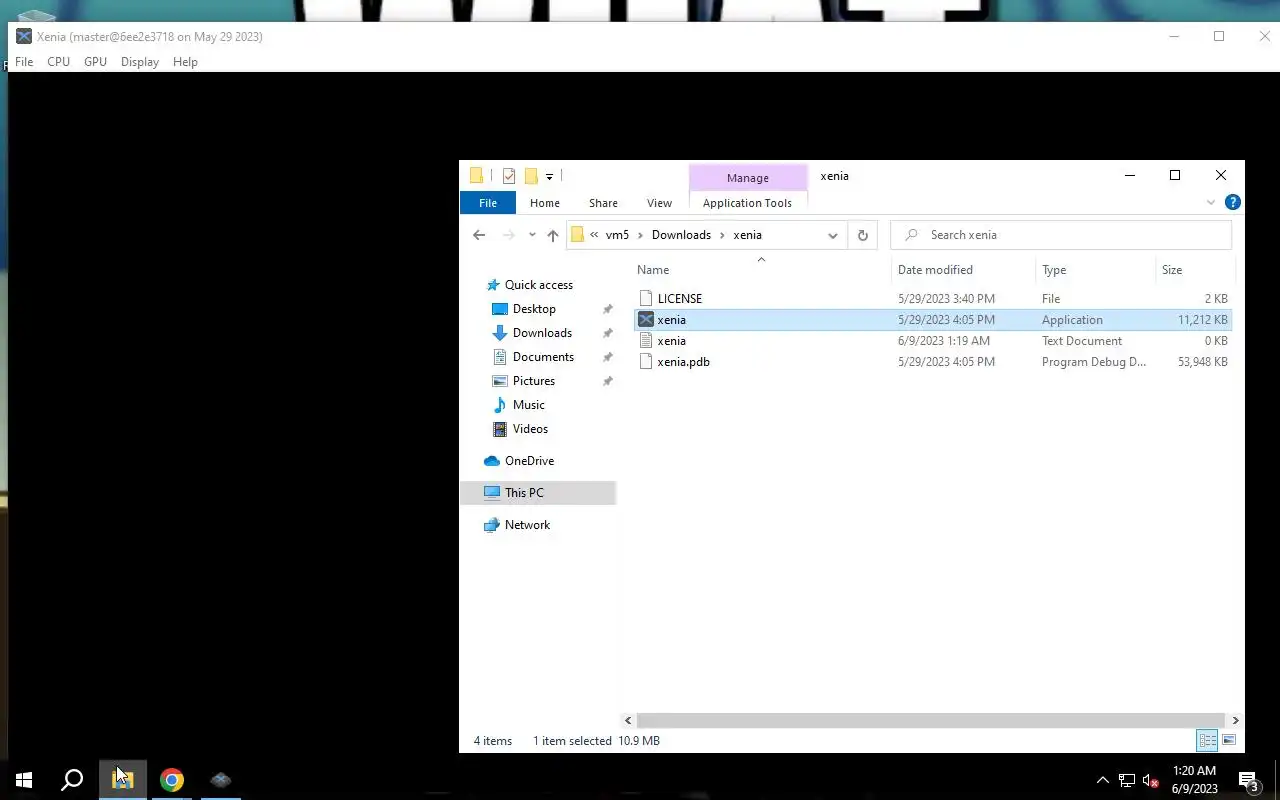This screenshot has height=800, width=1280.
Task: Select This PC in navigation pane
Action: click(x=538, y=493)
